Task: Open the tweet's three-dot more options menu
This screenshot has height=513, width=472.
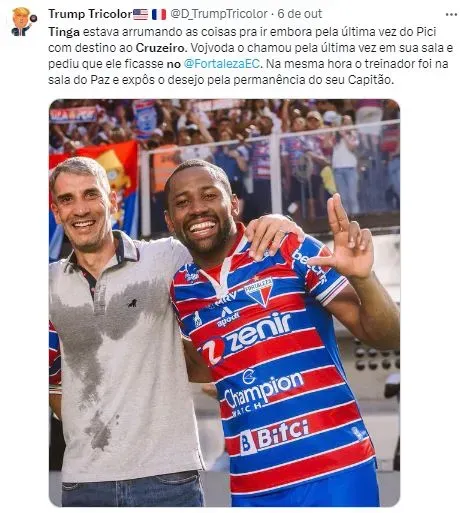Action: (x=451, y=15)
